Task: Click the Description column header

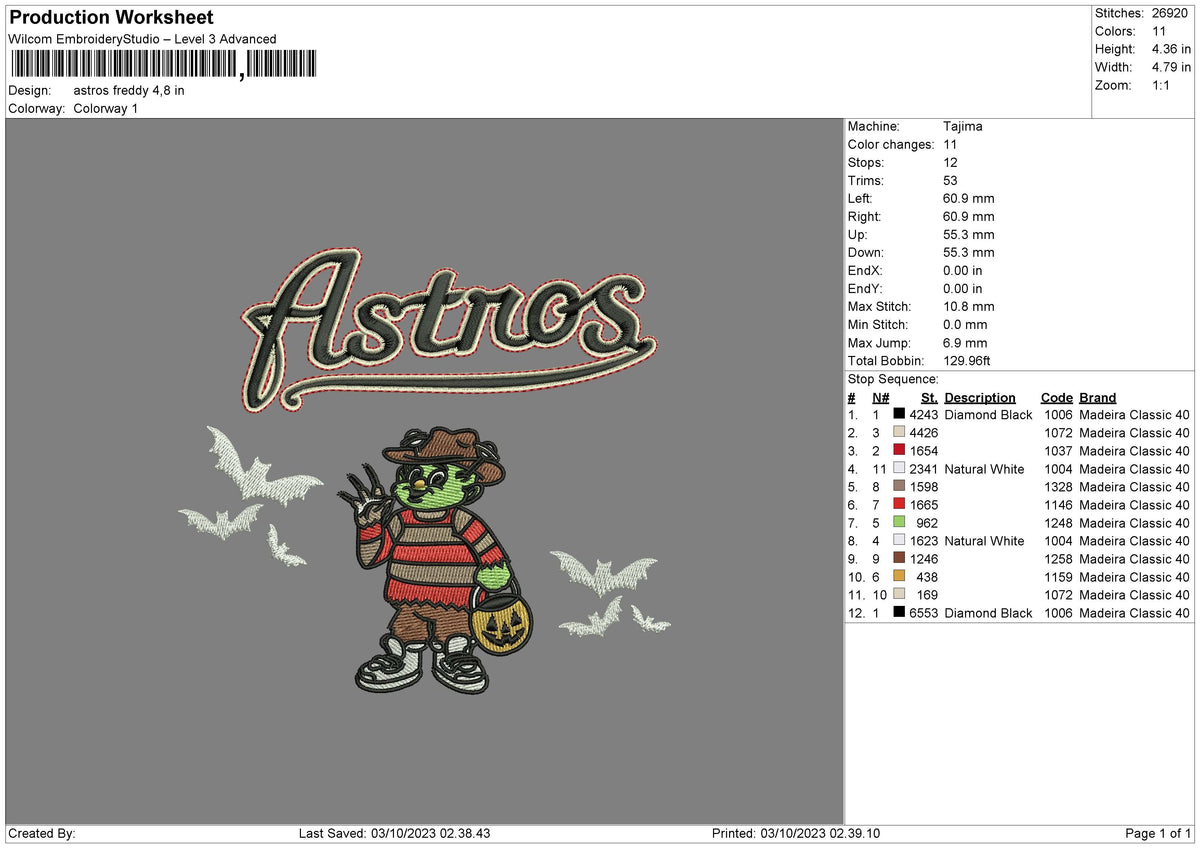Action: tap(980, 397)
